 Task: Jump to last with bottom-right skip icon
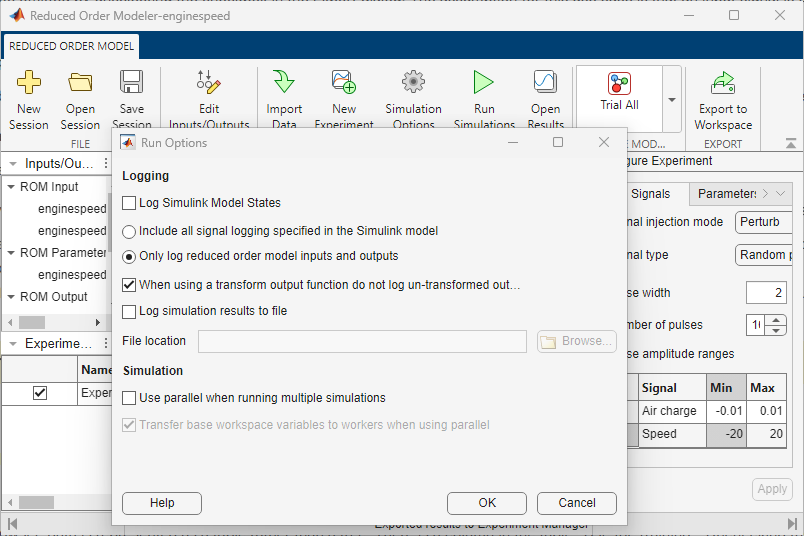click(792, 524)
